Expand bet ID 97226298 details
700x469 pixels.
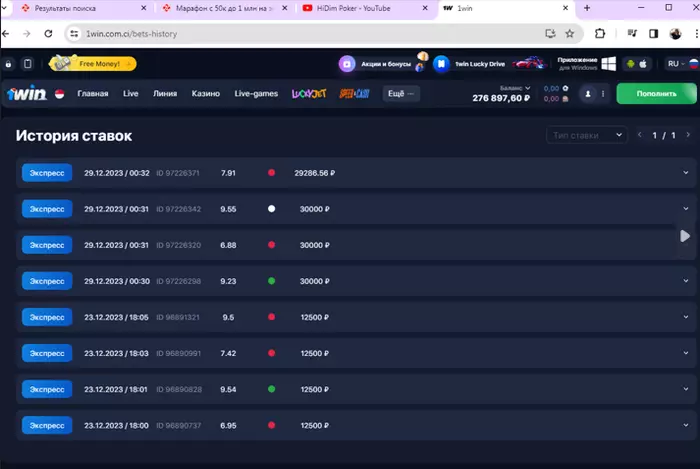pos(686,281)
